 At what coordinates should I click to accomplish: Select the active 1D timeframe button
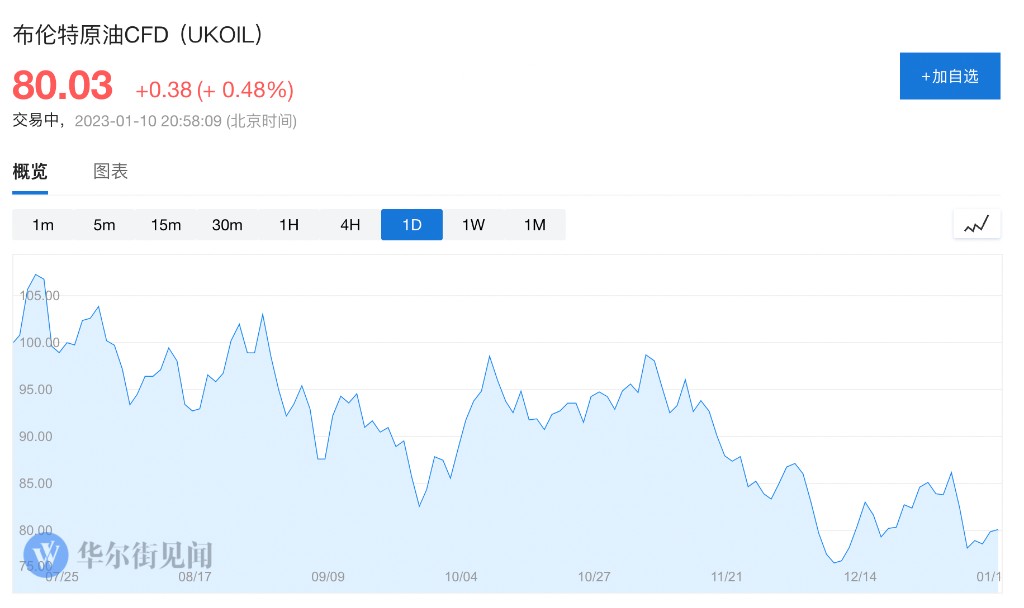(x=412, y=225)
